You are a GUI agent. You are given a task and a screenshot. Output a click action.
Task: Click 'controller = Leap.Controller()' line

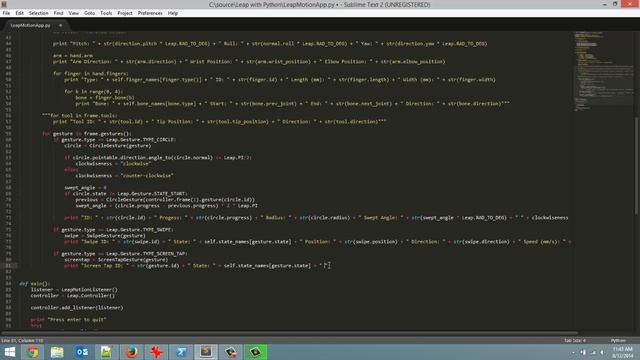point(73,296)
